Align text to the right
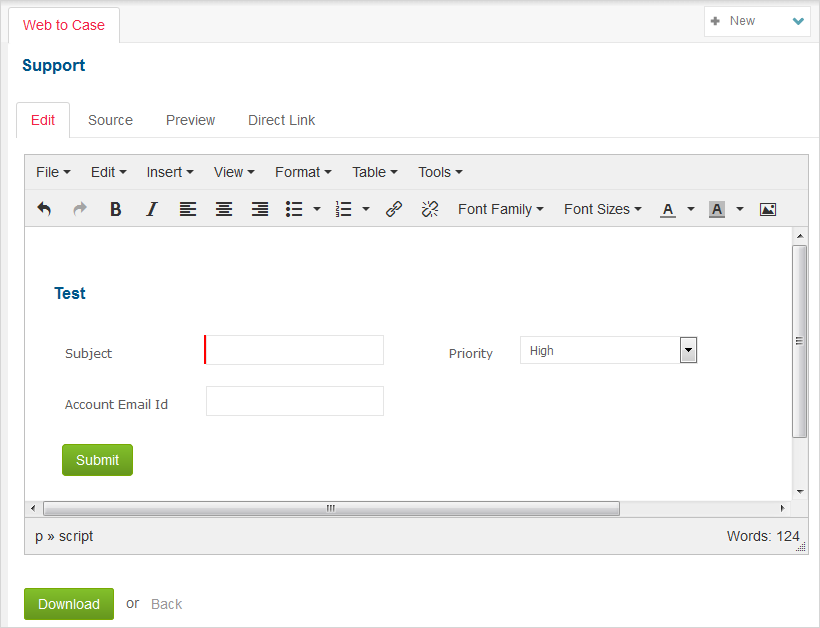 coord(260,209)
